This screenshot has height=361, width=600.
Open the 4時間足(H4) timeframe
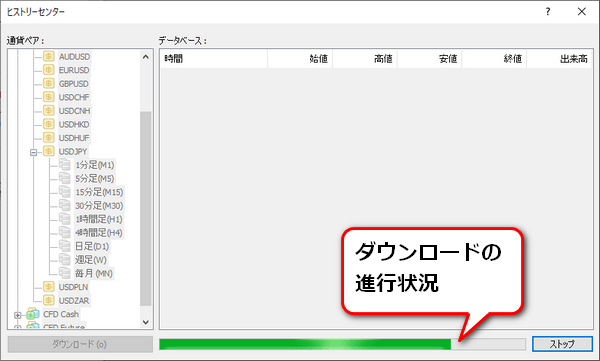[99, 233]
